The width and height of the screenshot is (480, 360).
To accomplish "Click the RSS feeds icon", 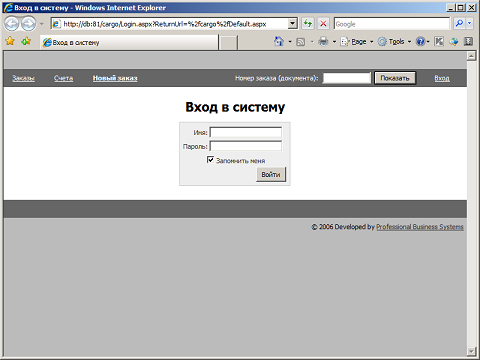I will [x=301, y=42].
